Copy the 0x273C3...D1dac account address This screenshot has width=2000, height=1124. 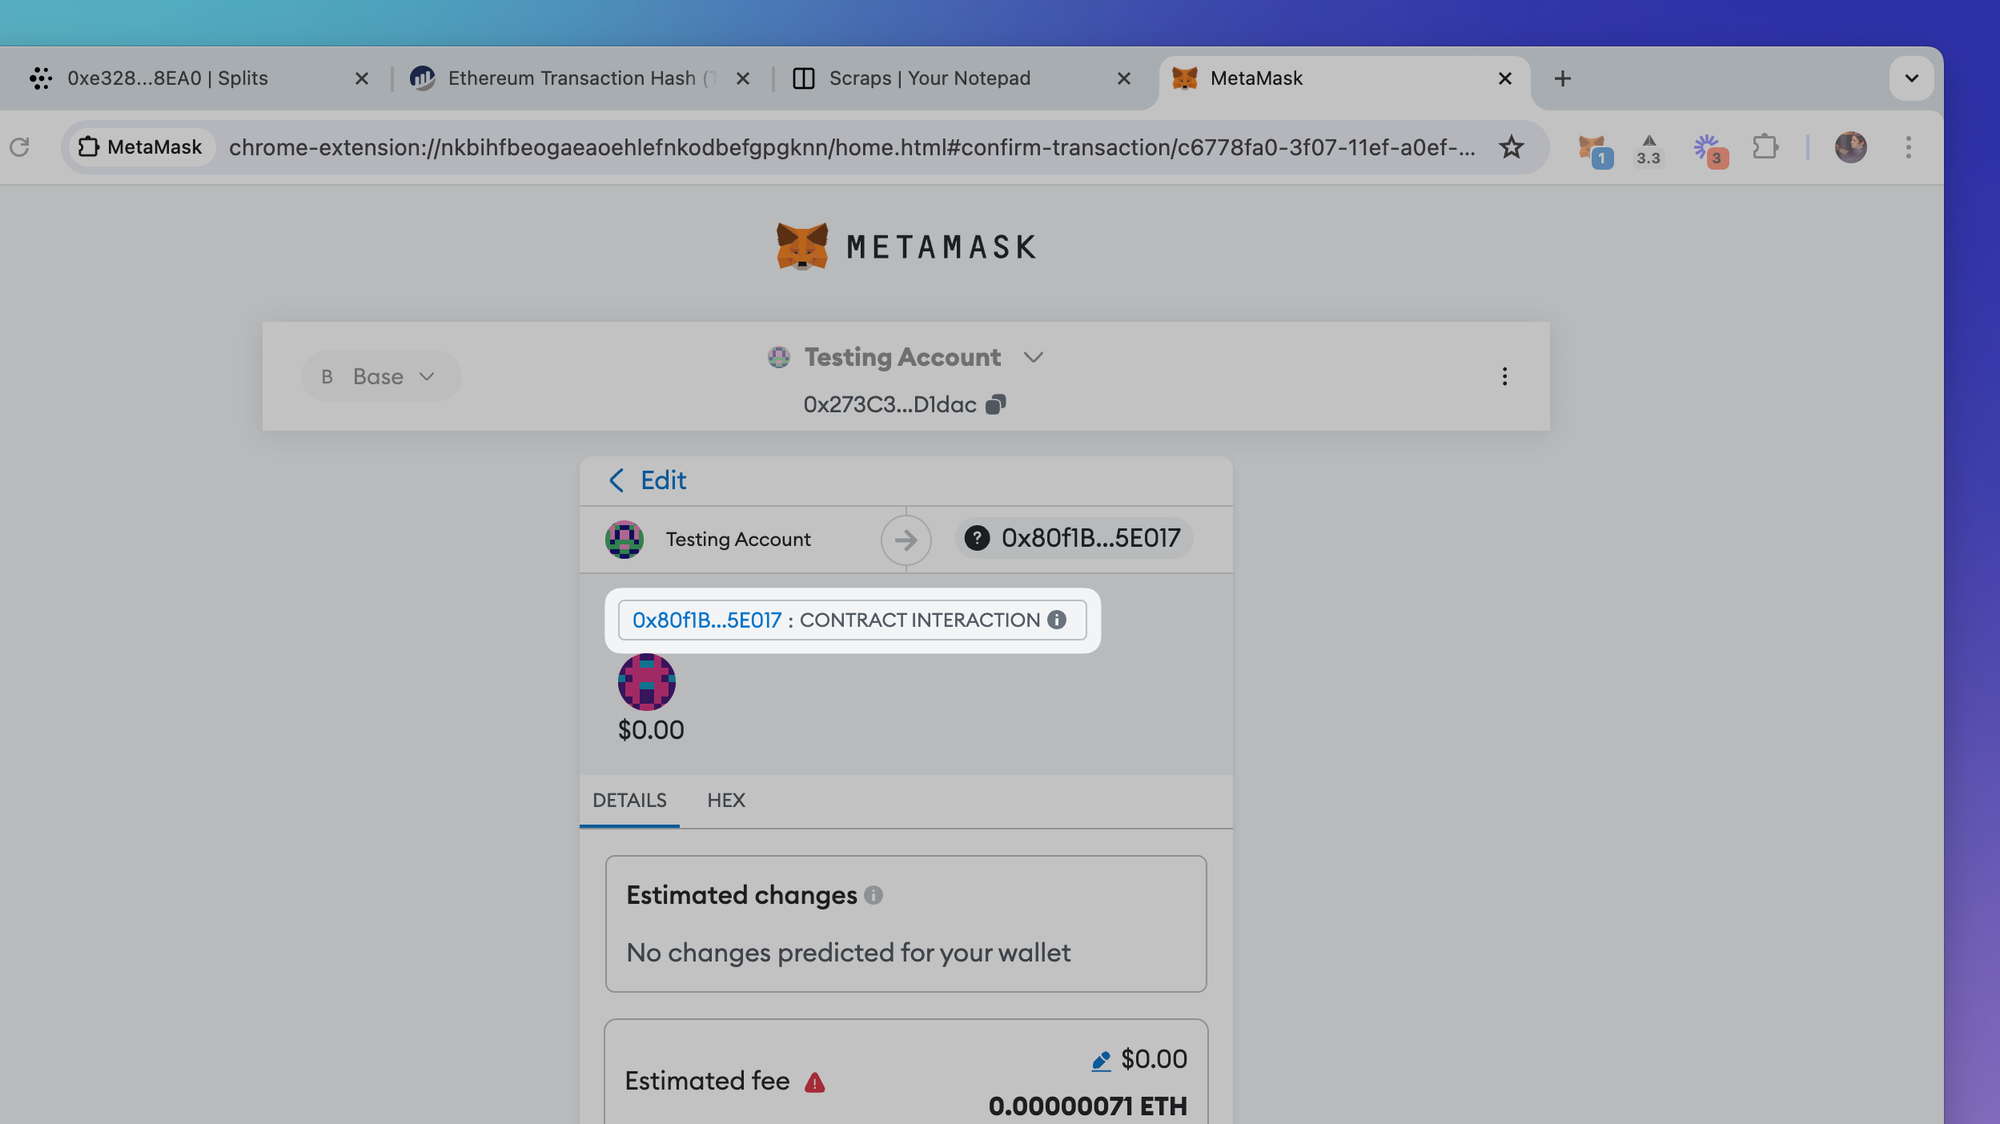point(995,405)
